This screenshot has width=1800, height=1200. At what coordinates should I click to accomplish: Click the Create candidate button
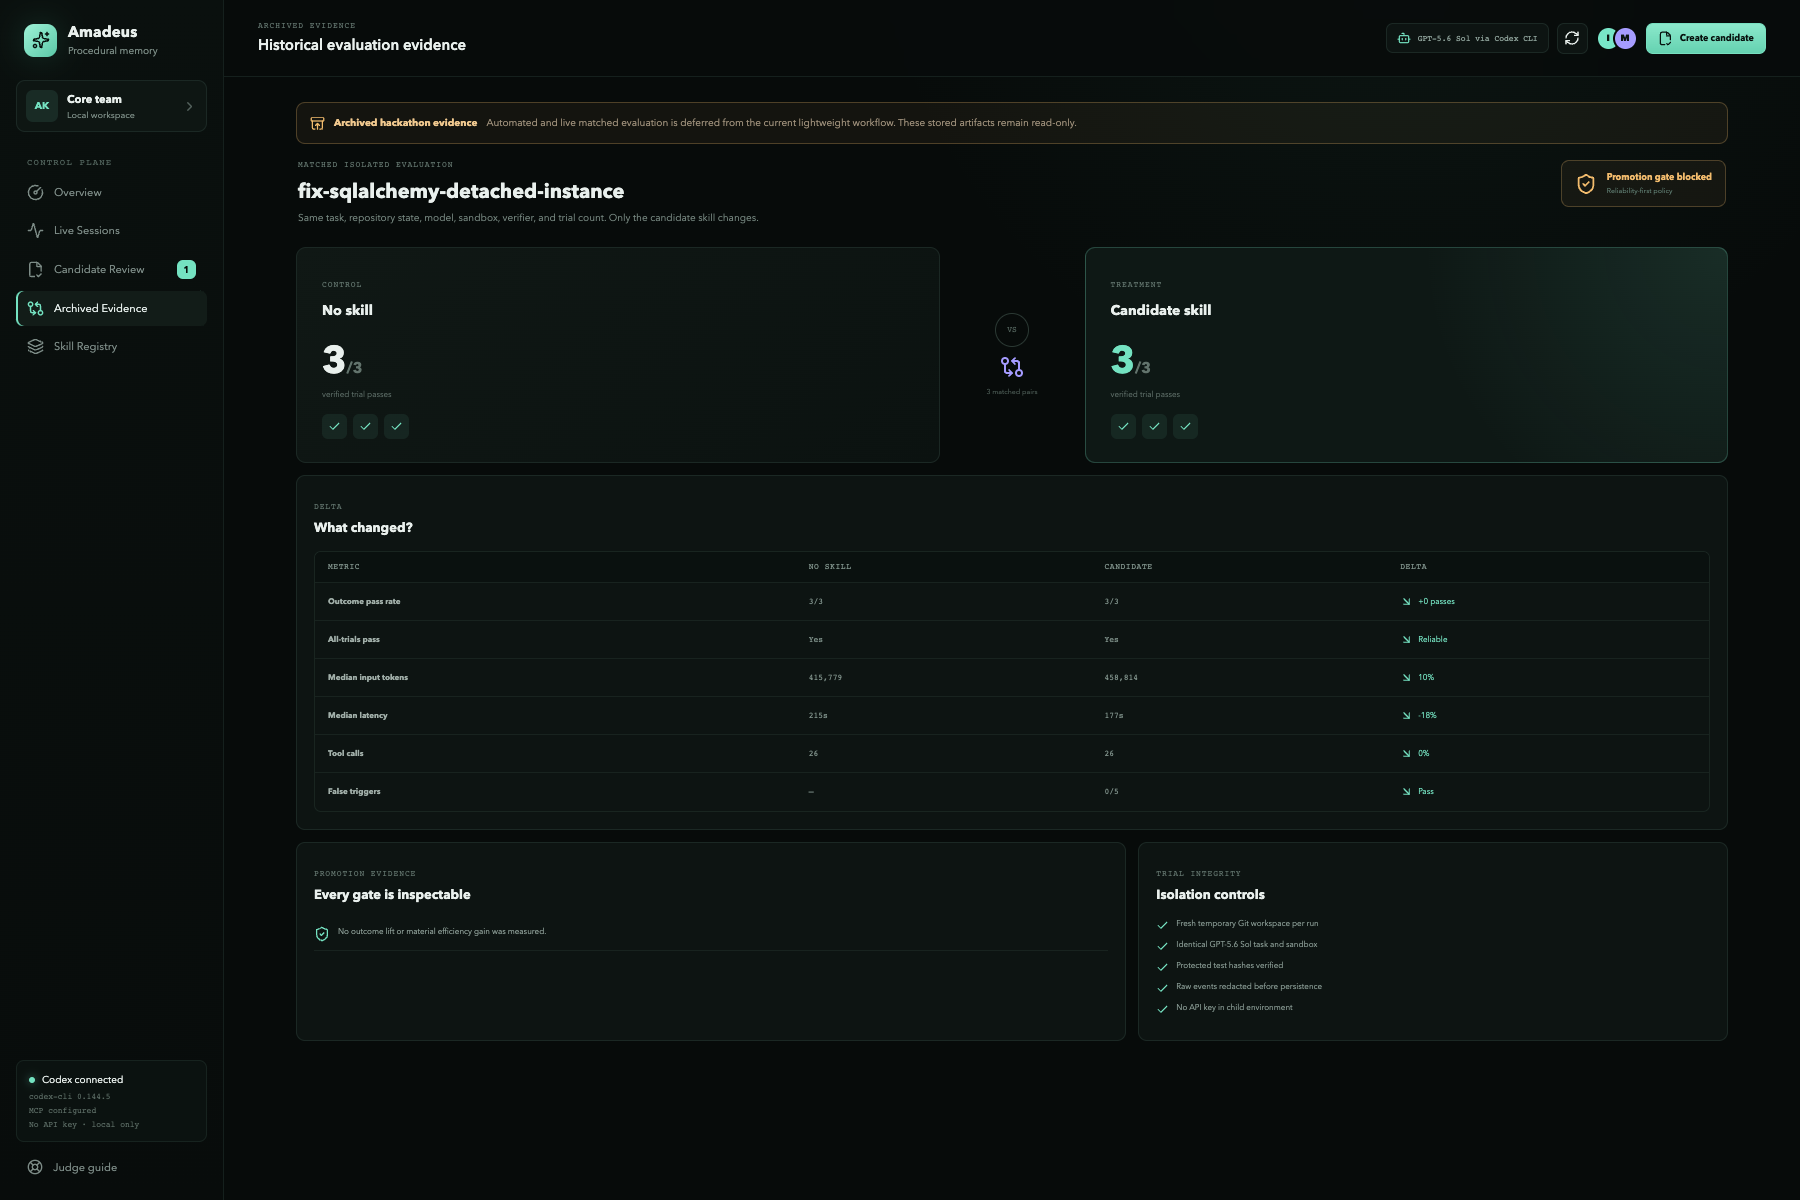pyautogui.click(x=1706, y=38)
